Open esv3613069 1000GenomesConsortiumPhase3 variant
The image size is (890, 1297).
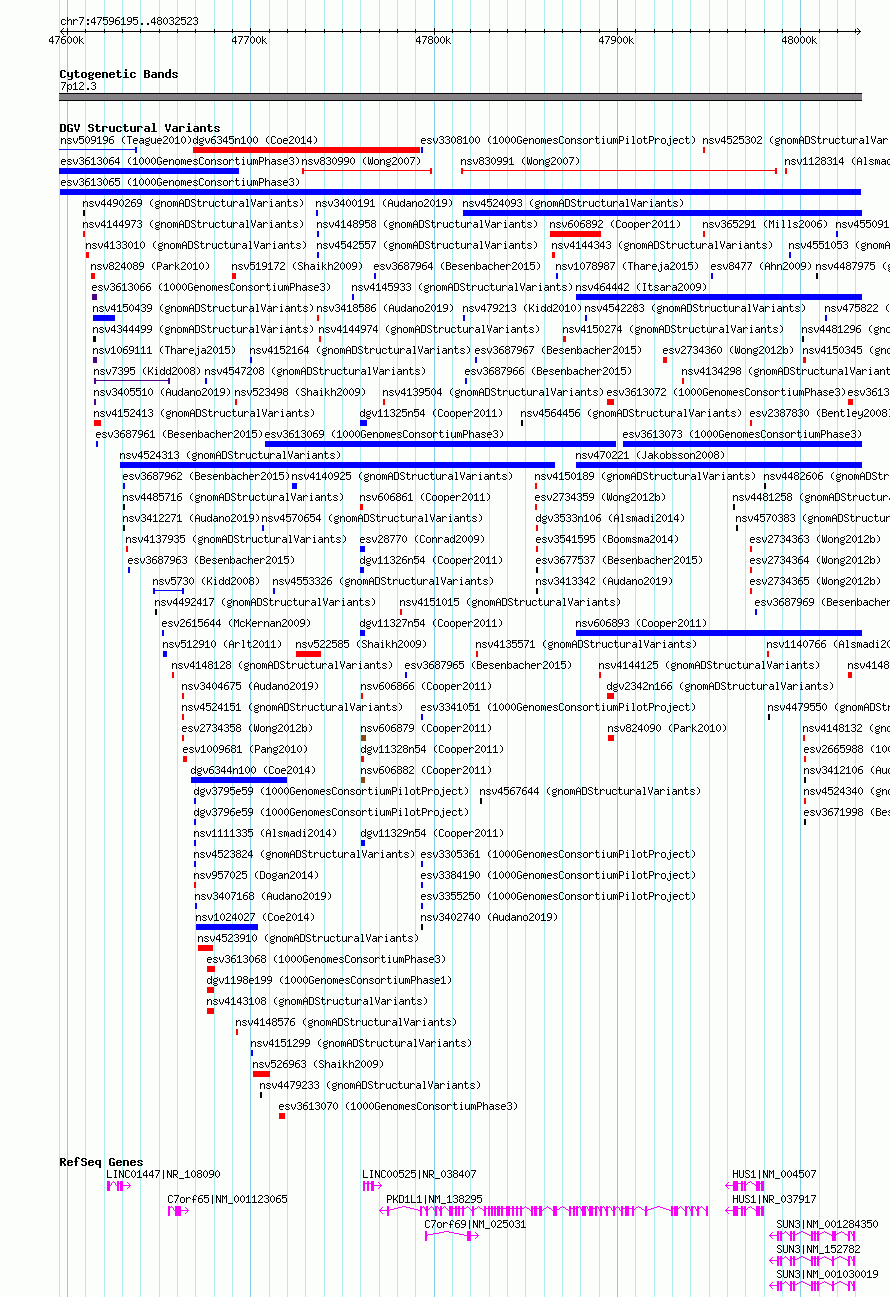384,434
